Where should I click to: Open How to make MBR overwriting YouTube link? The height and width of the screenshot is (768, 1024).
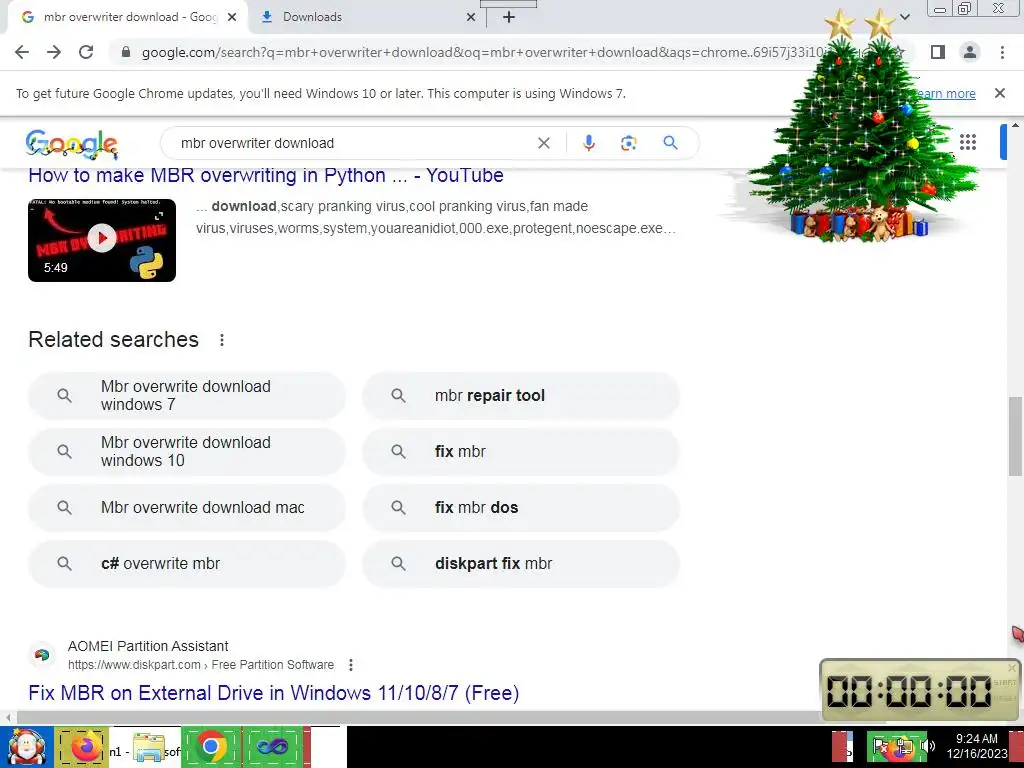[266, 175]
